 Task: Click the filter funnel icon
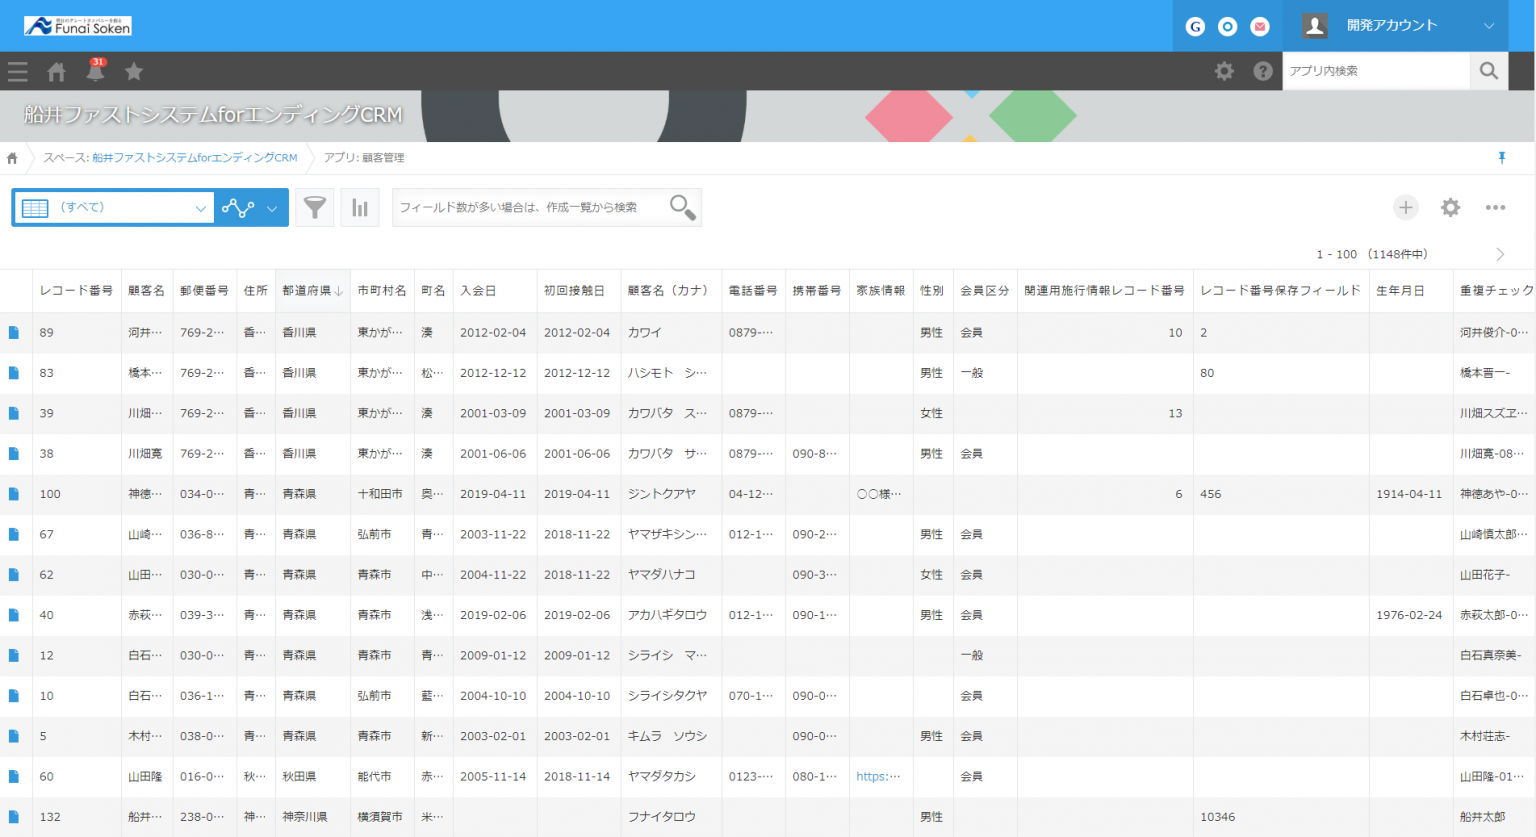pyautogui.click(x=314, y=208)
